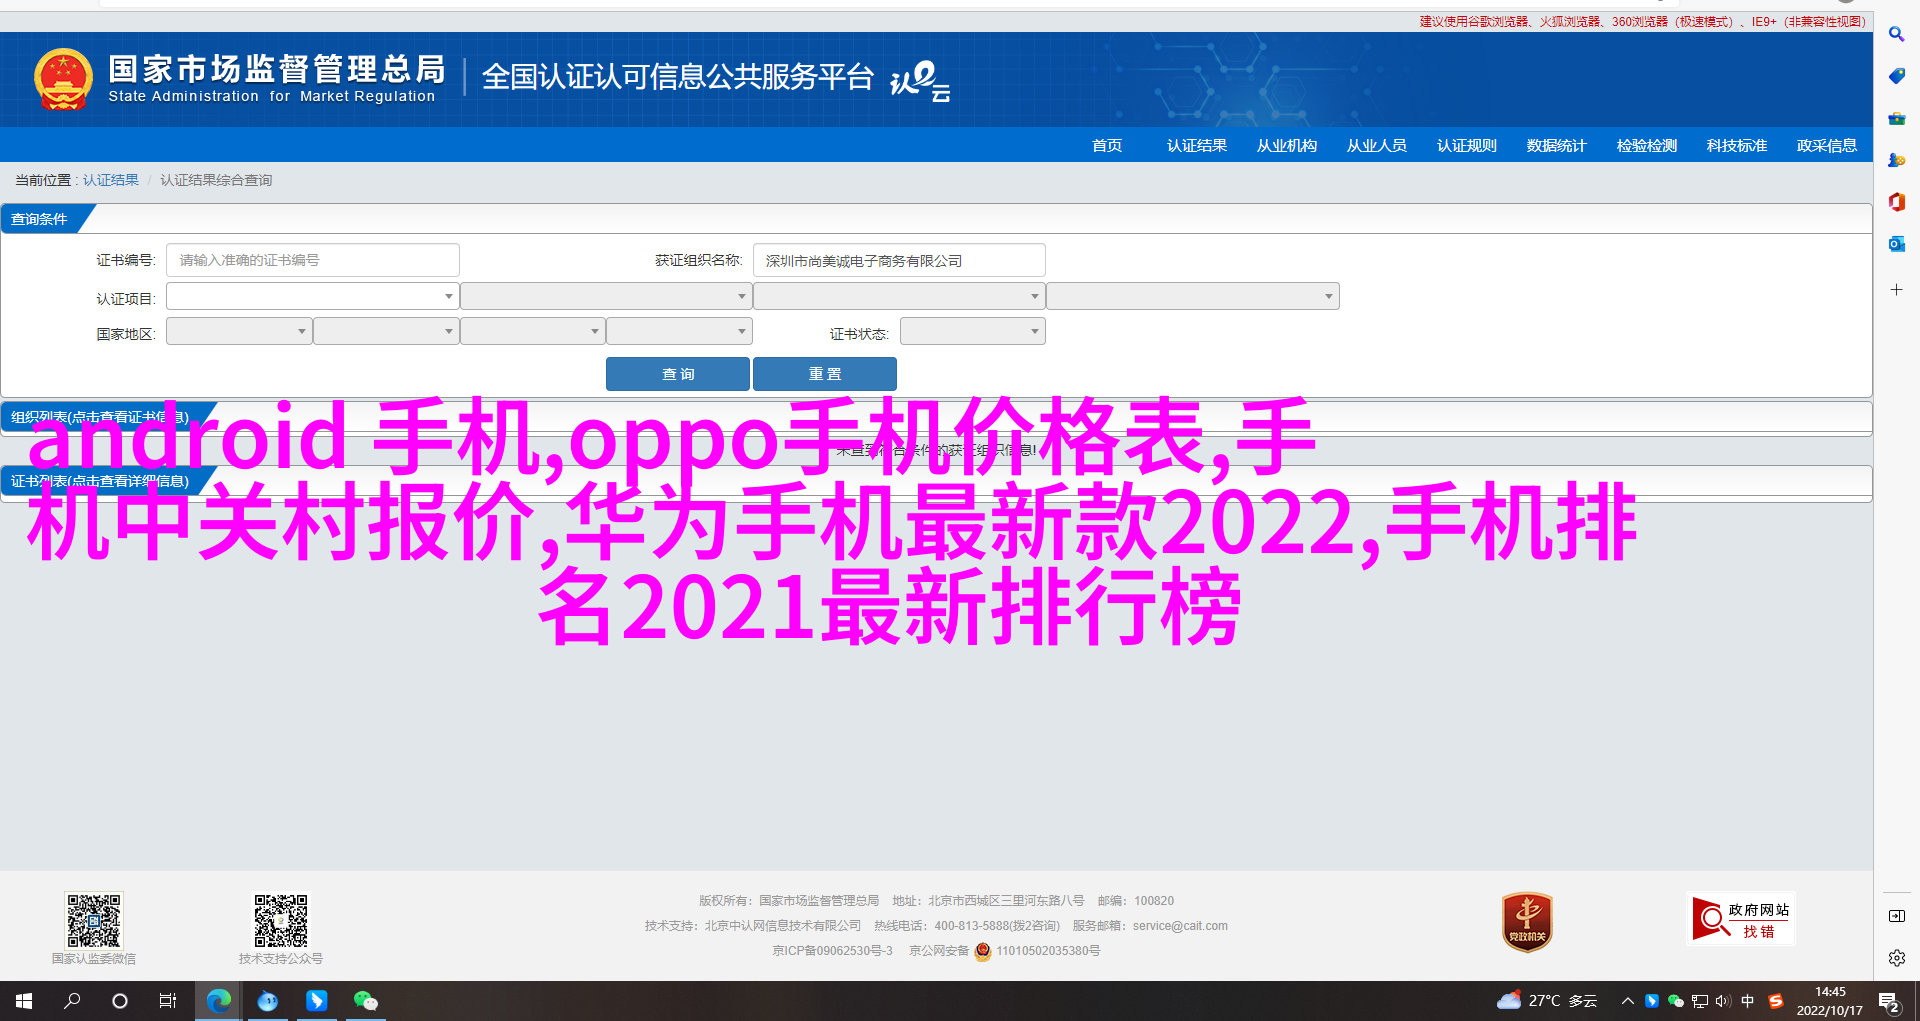The image size is (1920, 1021).
Task: Add a sidebar app with the plus icon
Action: 1896,289
